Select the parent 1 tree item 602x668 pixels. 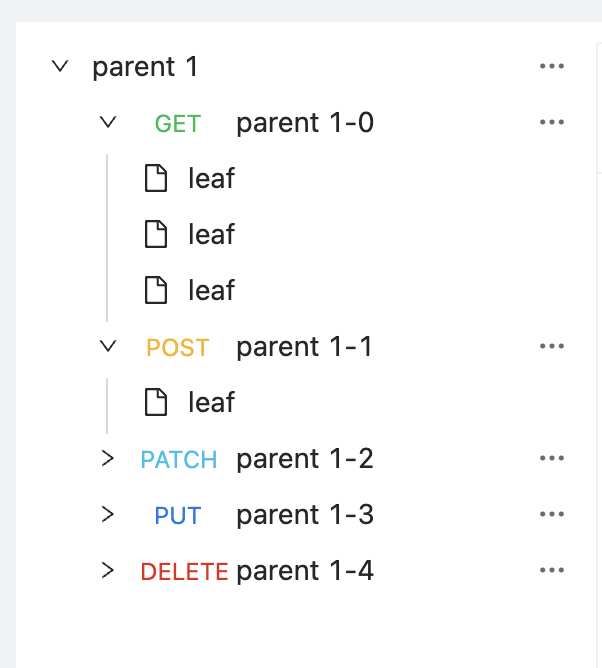pyautogui.click(x=145, y=66)
